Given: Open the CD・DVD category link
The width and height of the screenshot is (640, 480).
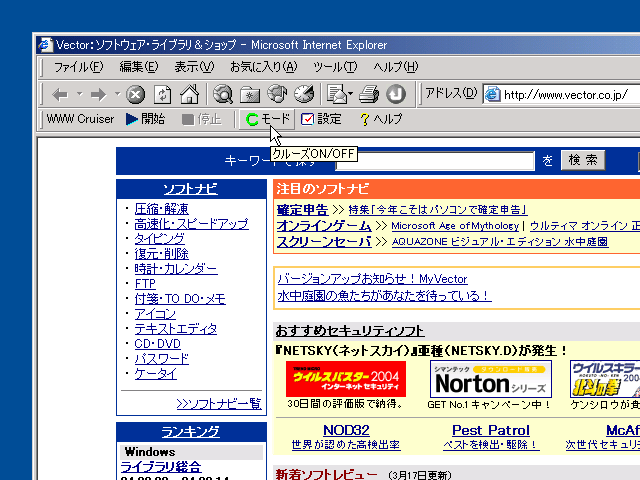Looking at the screenshot, I should [158, 344].
